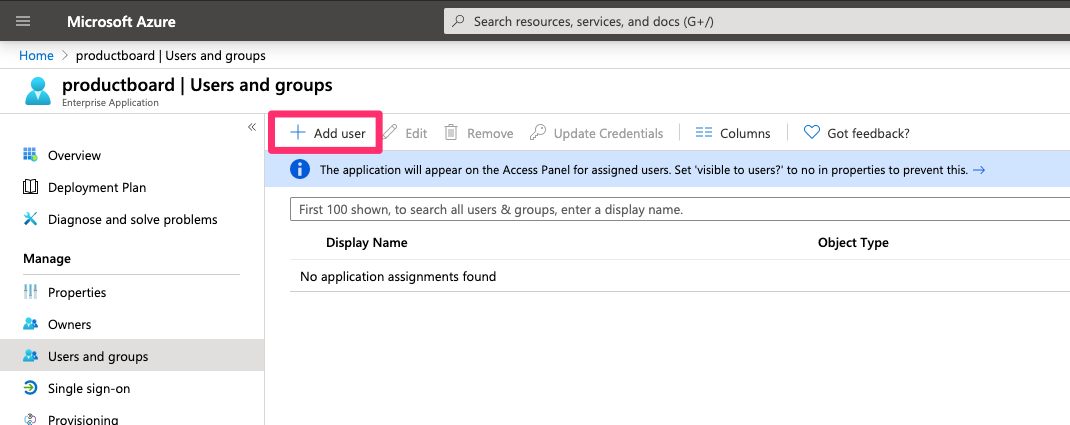Click the Deployment Plan book icon
This screenshot has height=425, width=1070.
(x=30, y=188)
